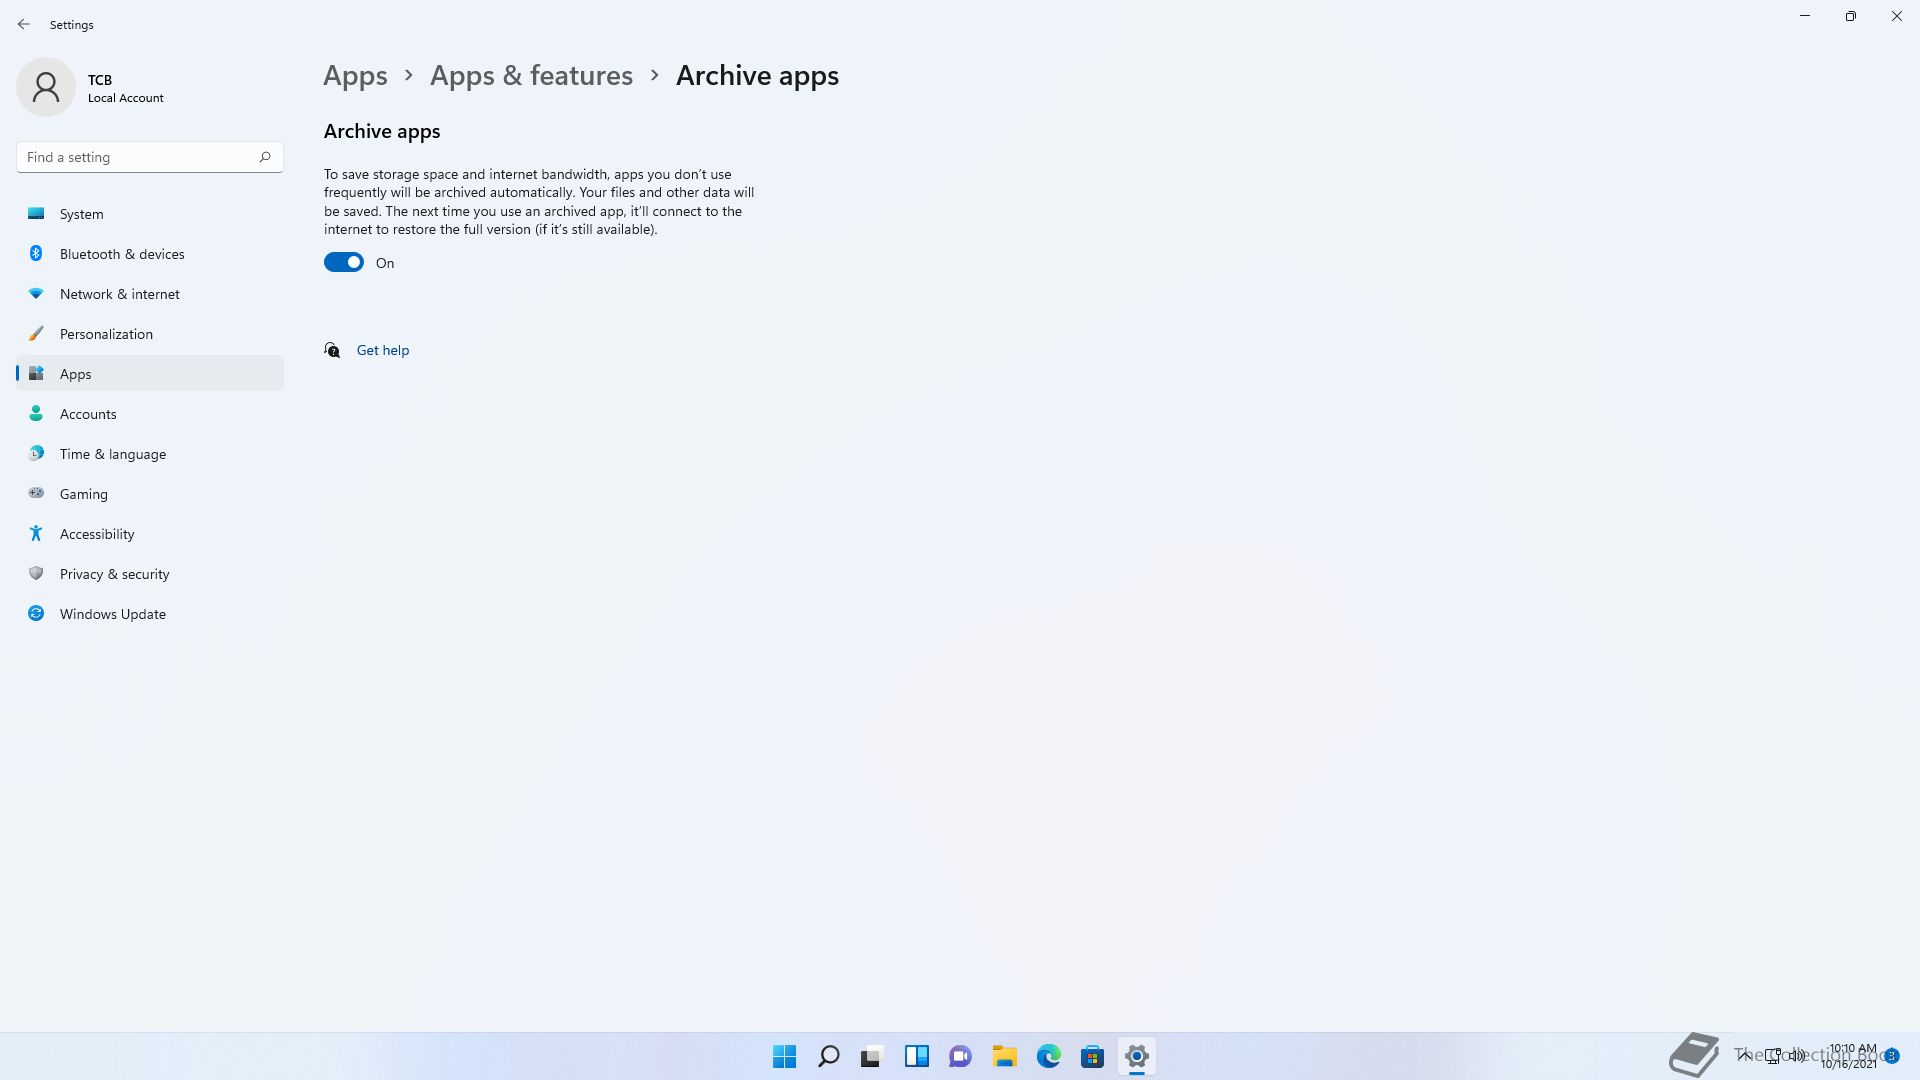Go back using the back arrow
The height and width of the screenshot is (1080, 1920).
click(24, 24)
